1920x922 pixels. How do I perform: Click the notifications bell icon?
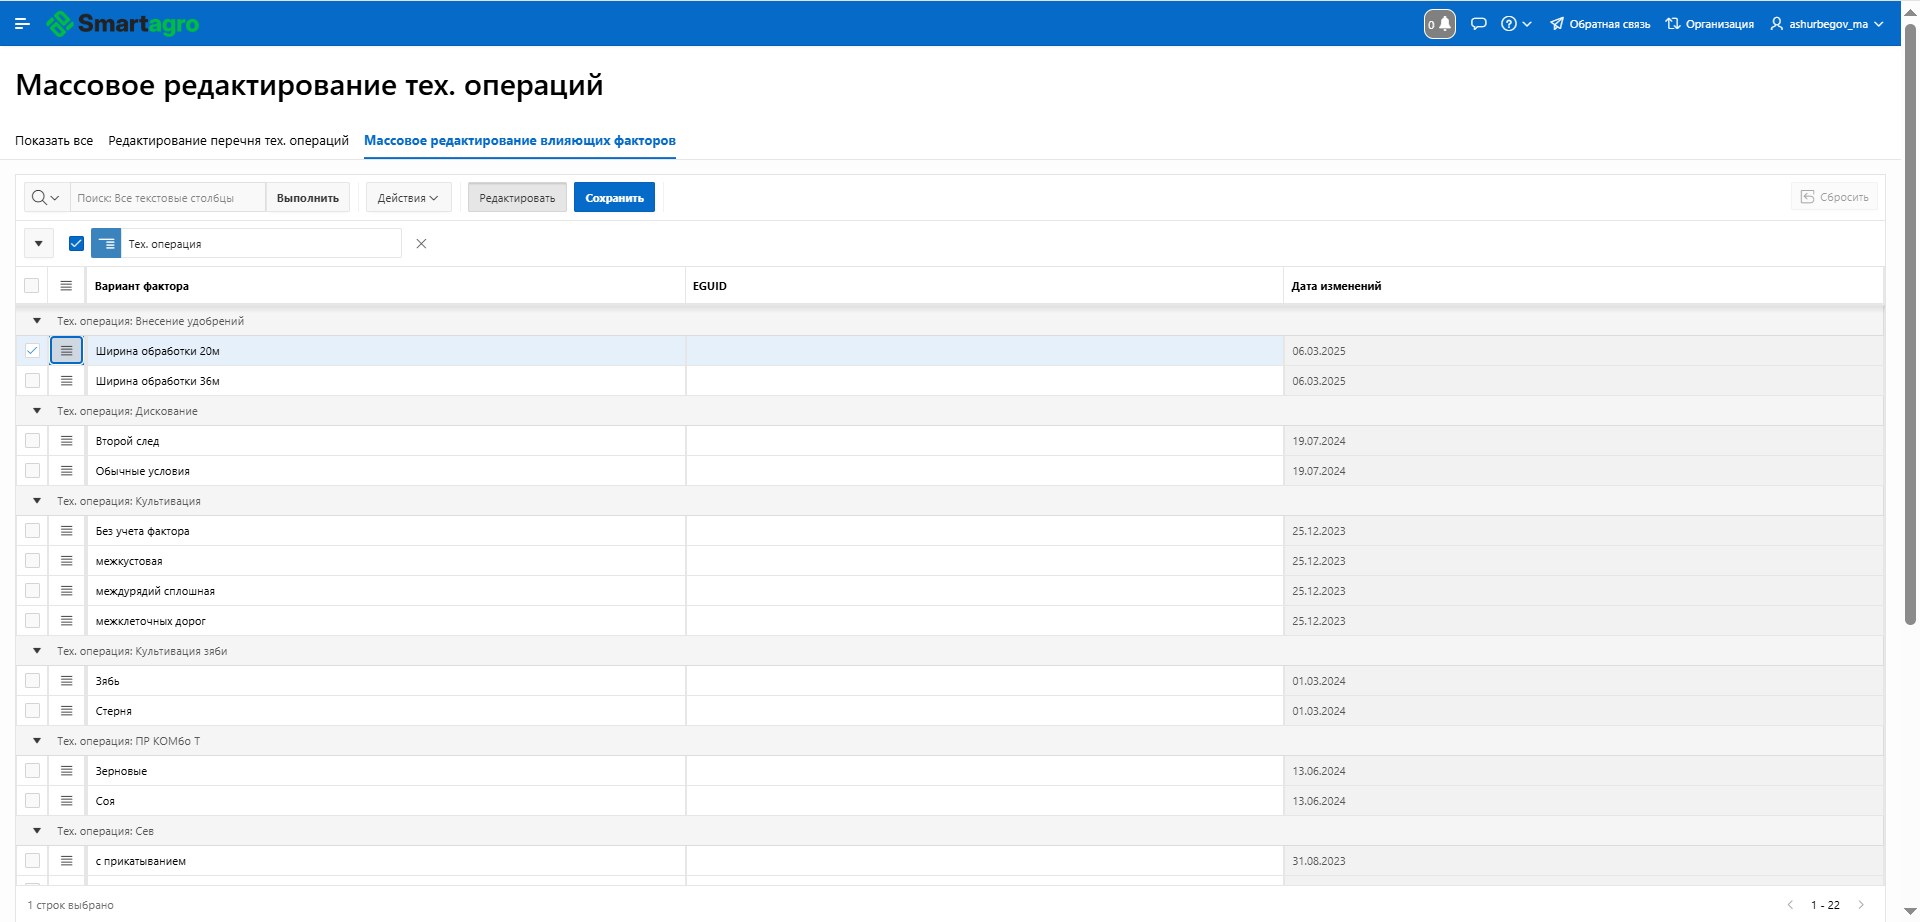click(1440, 24)
